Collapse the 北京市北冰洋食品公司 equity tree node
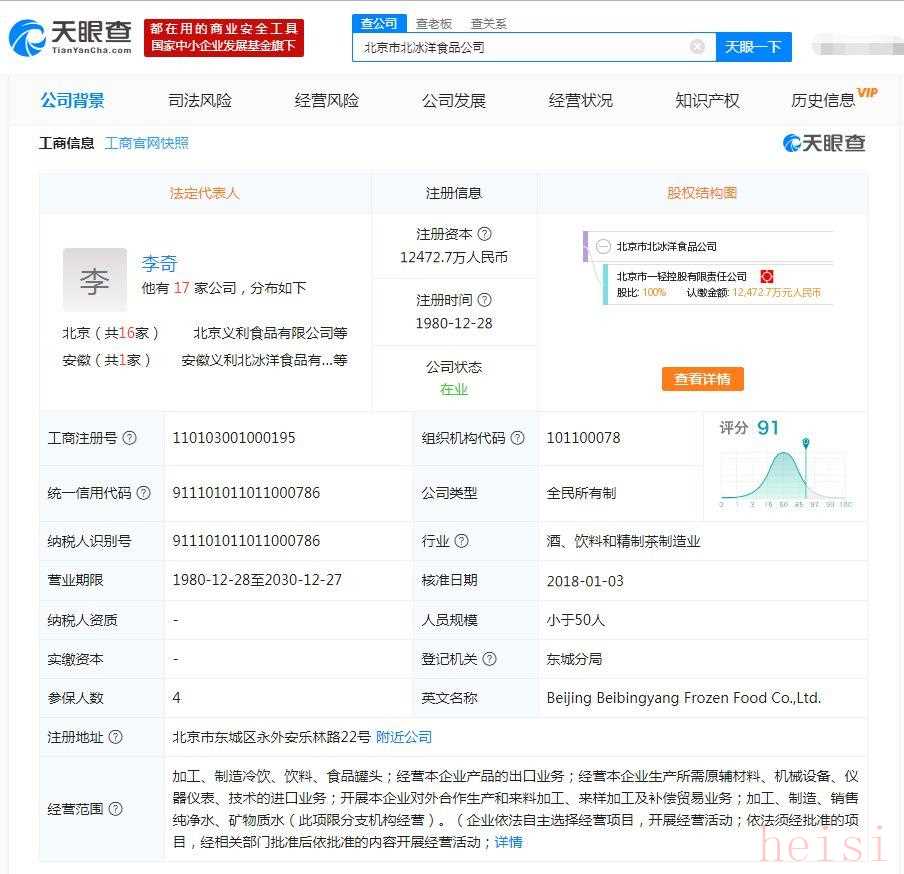Image resolution: width=904 pixels, height=874 pixels. click(x=603, y=246)
